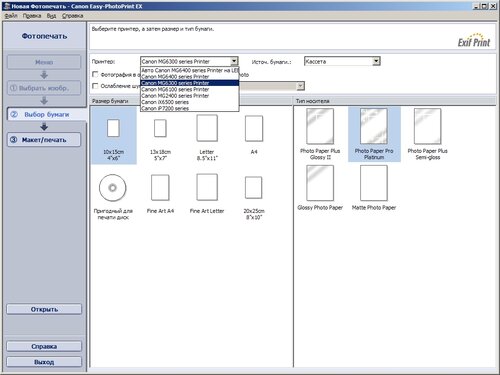Viewport: 500px width, 375px height.
Task: Select Canon MG2400 series Printer in list
Action: [190, 96]
